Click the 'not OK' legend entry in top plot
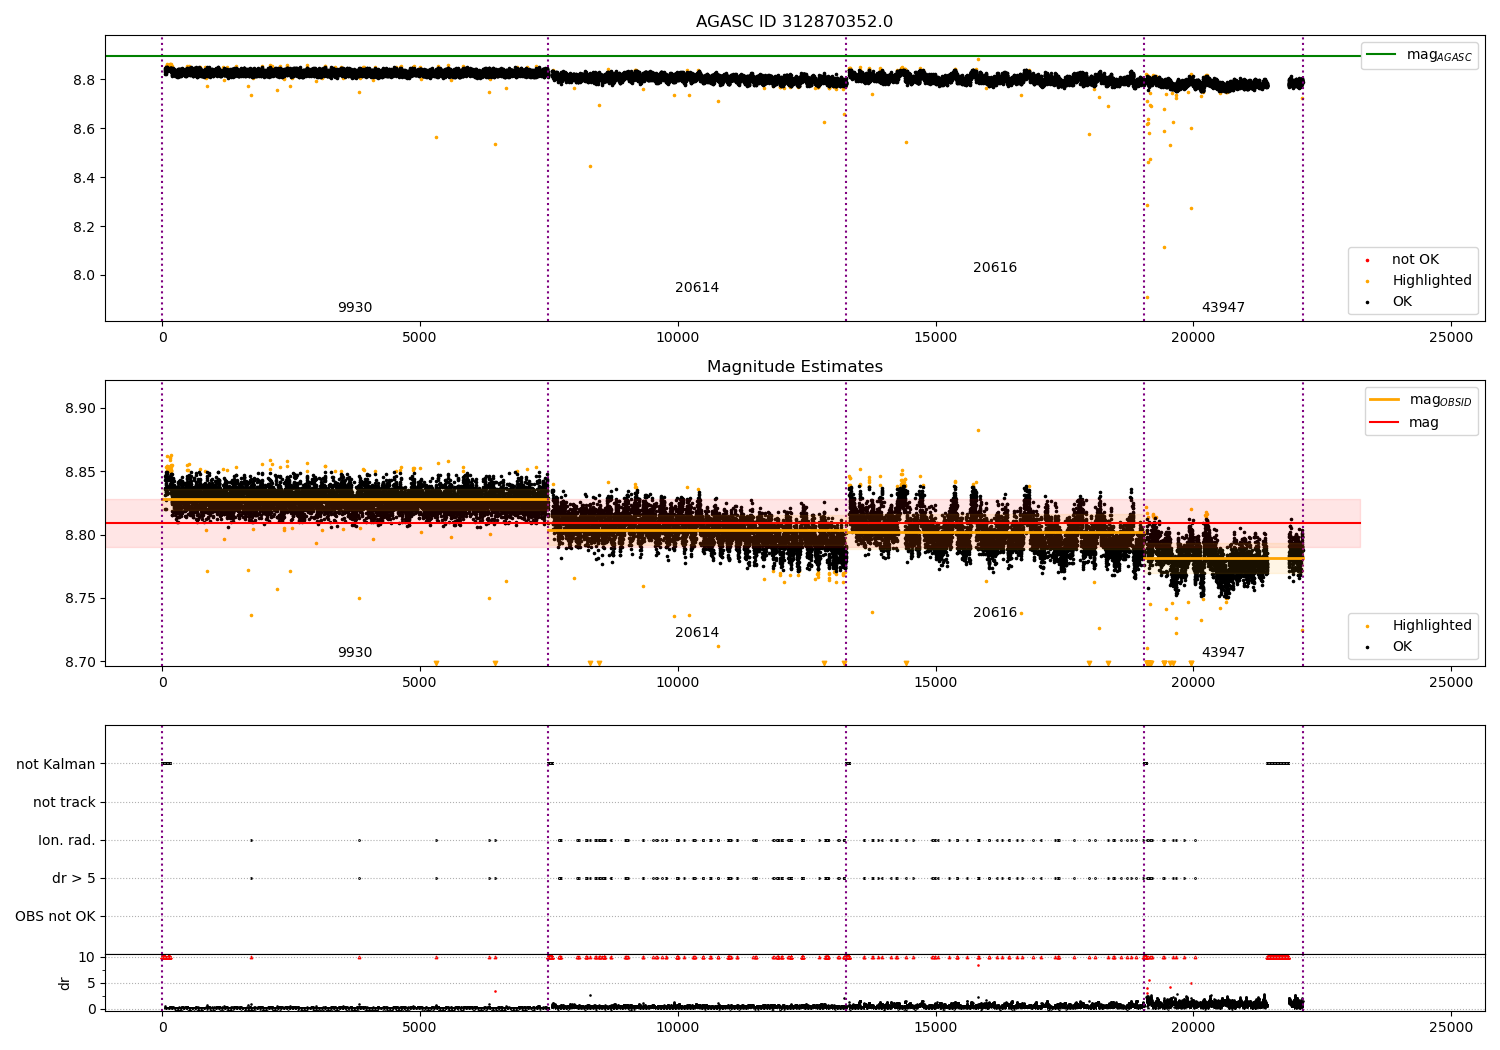 pos(1415,260)
